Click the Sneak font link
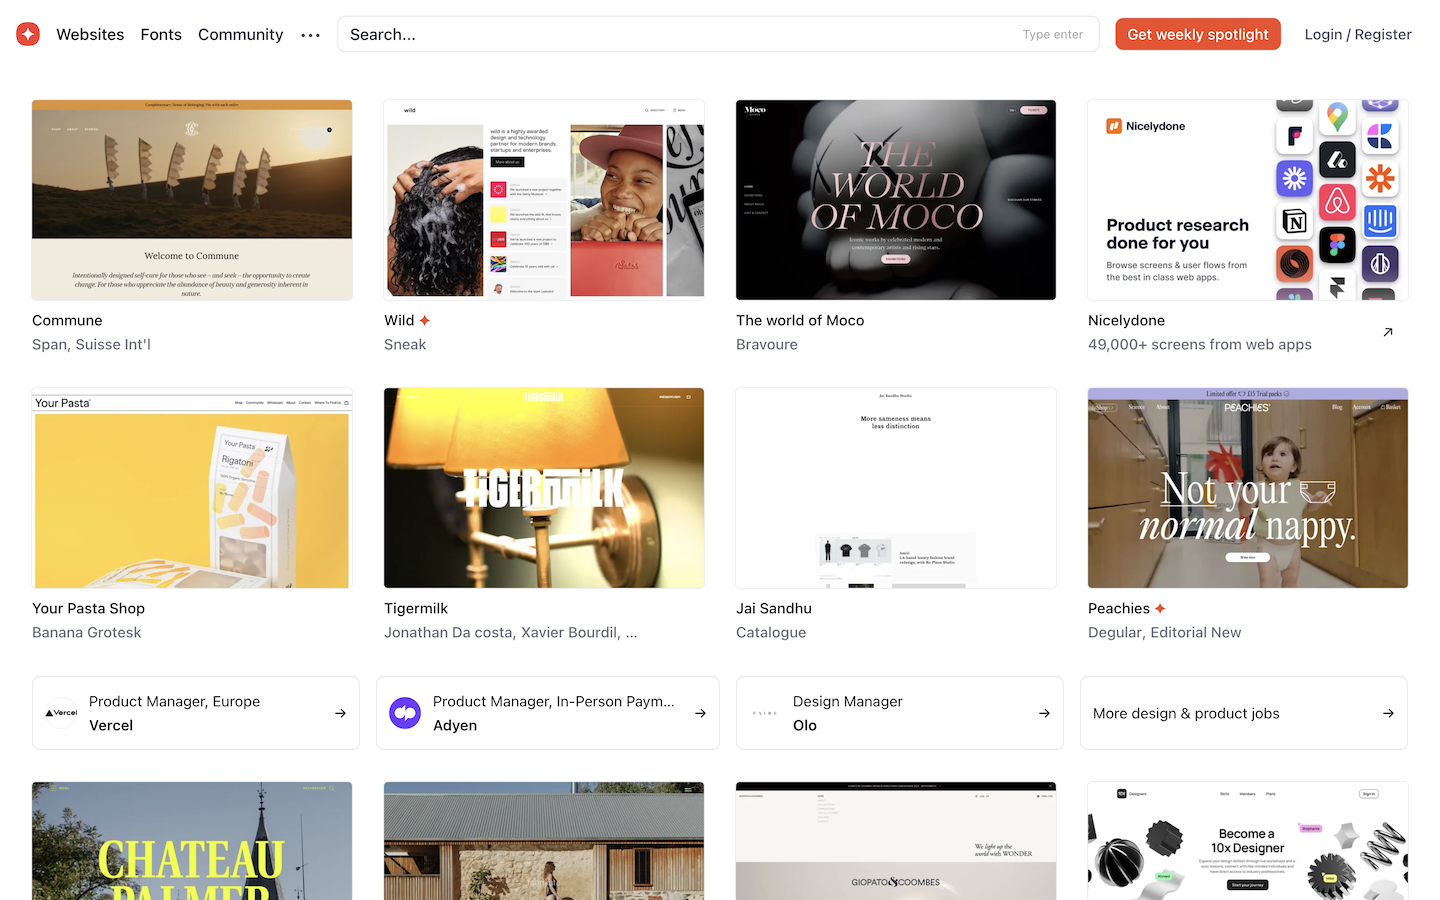Screen dimensions: 1440x900 [x=405, y=344]
